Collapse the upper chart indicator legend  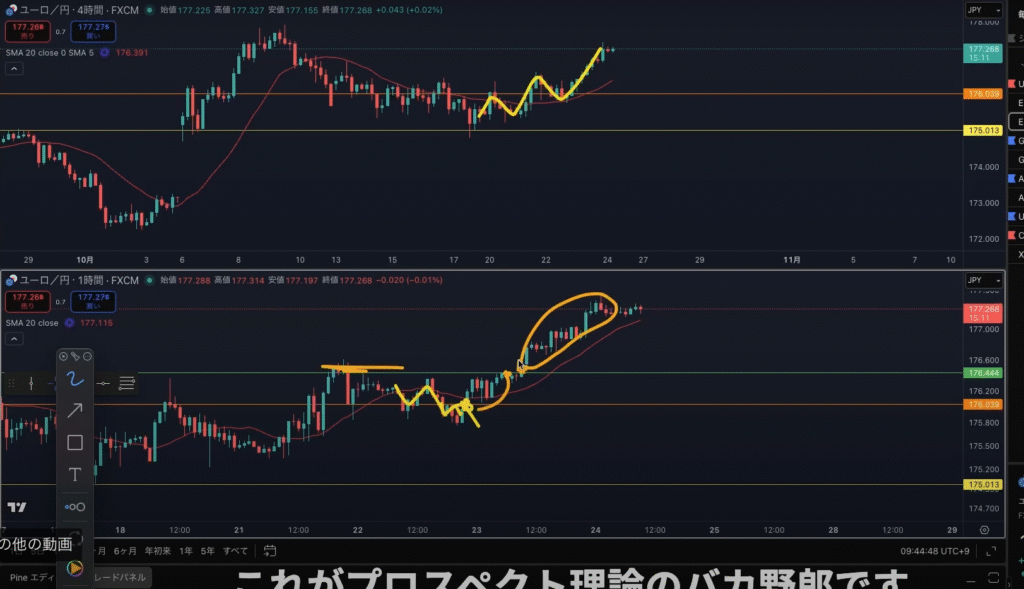pos(15,69)
